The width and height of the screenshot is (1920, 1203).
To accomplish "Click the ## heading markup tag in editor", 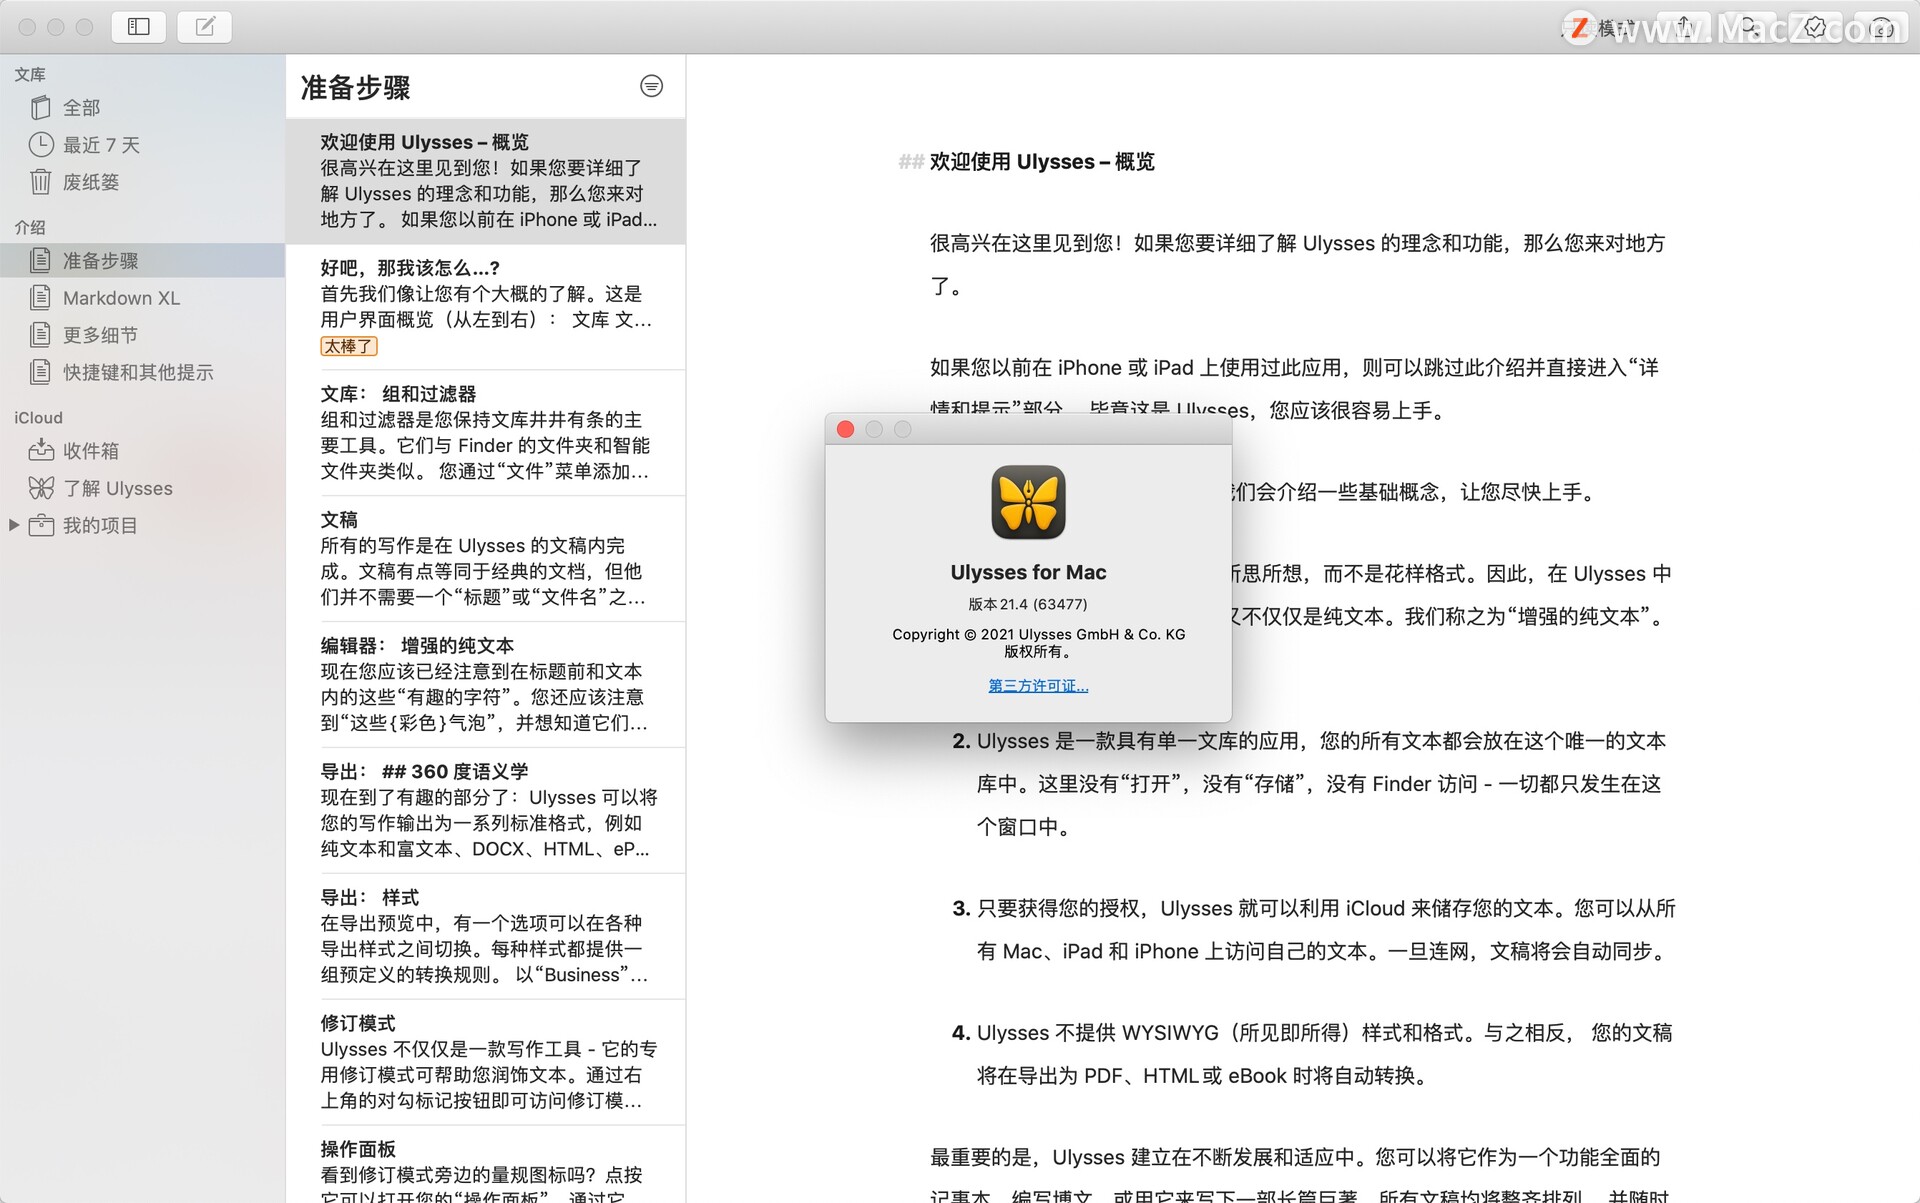I will coord(911,162).
